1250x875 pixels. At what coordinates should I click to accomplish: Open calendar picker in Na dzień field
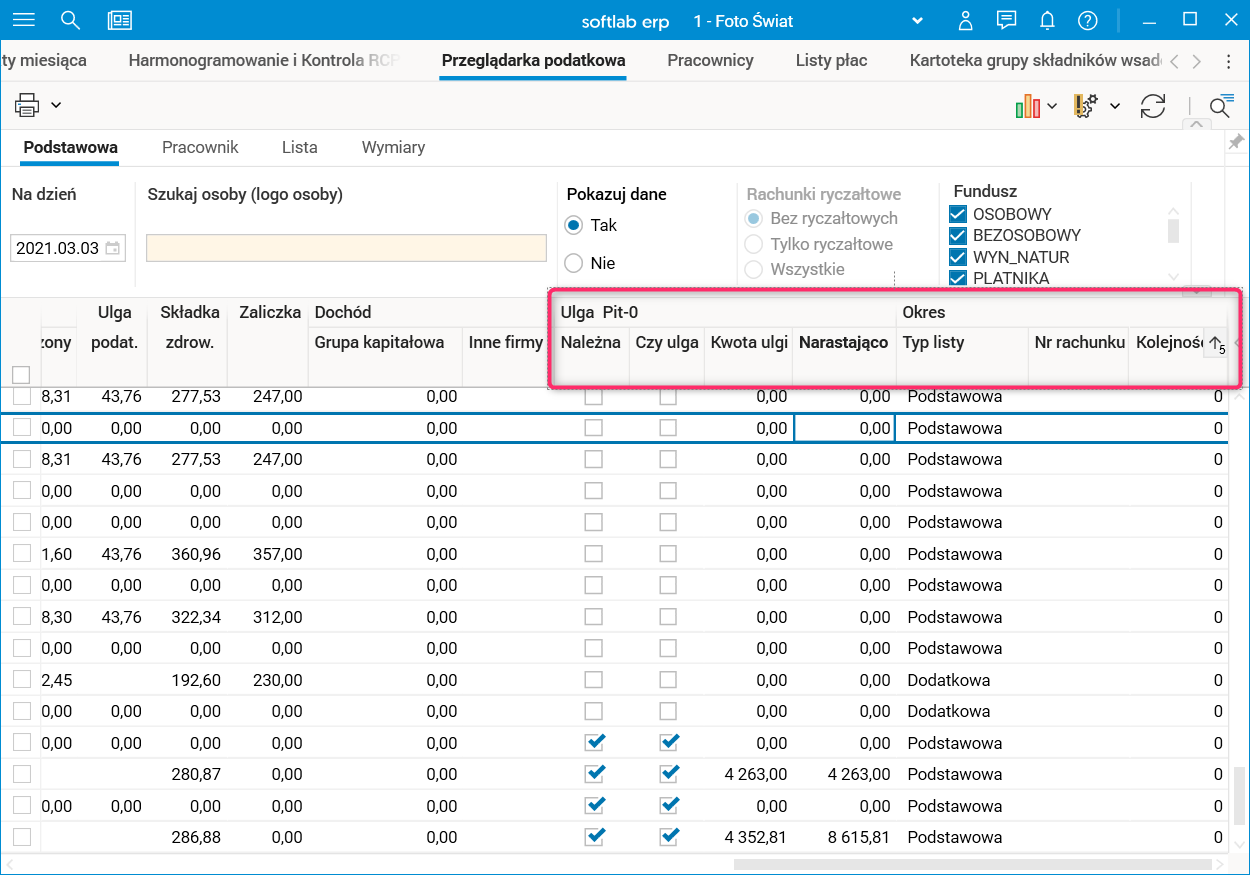[x=113, y=248]
